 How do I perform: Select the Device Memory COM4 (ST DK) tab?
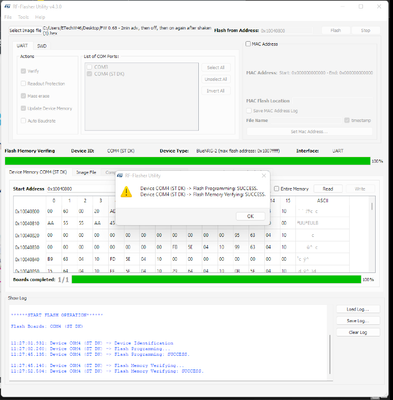38,172
